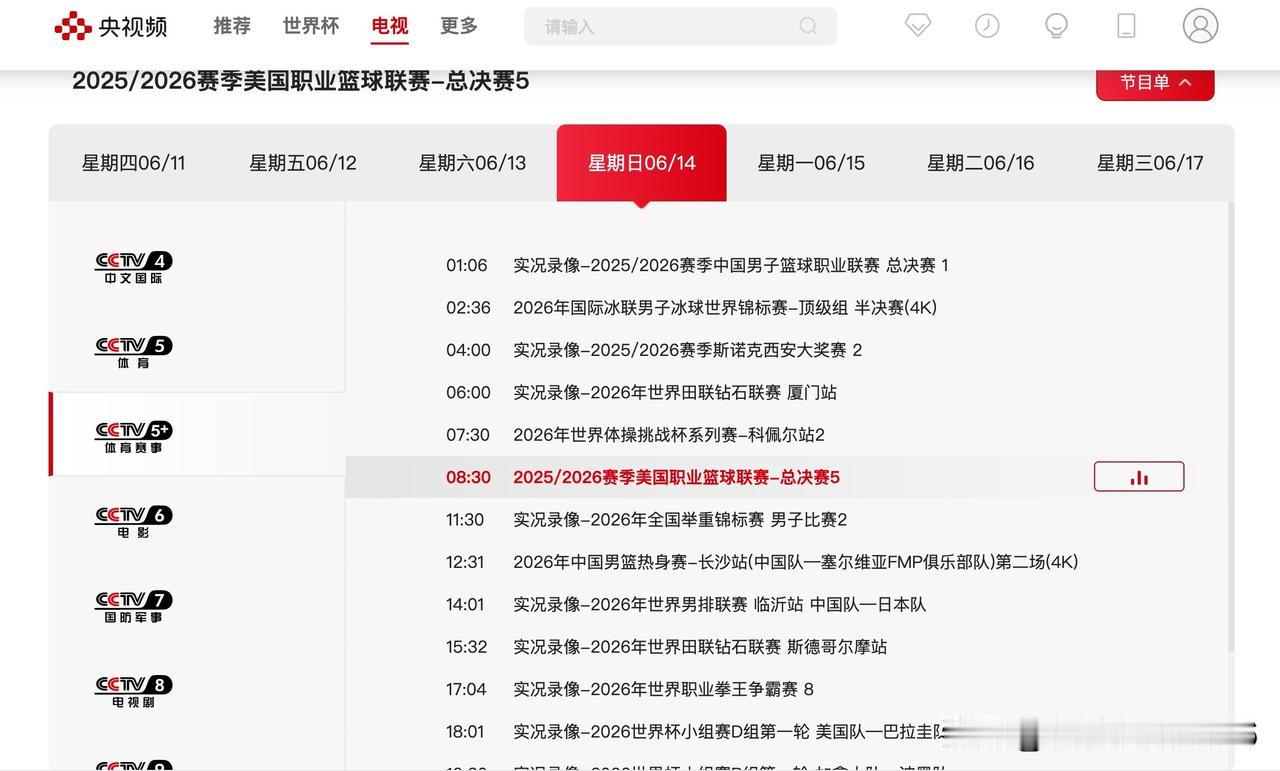
Task: Go to the 世界杯 menu
Action: tap(311, 26)
